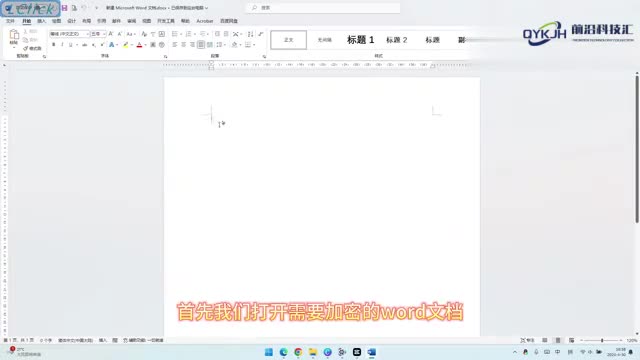Apply 无间隔 no spacing style

(324, 40)
